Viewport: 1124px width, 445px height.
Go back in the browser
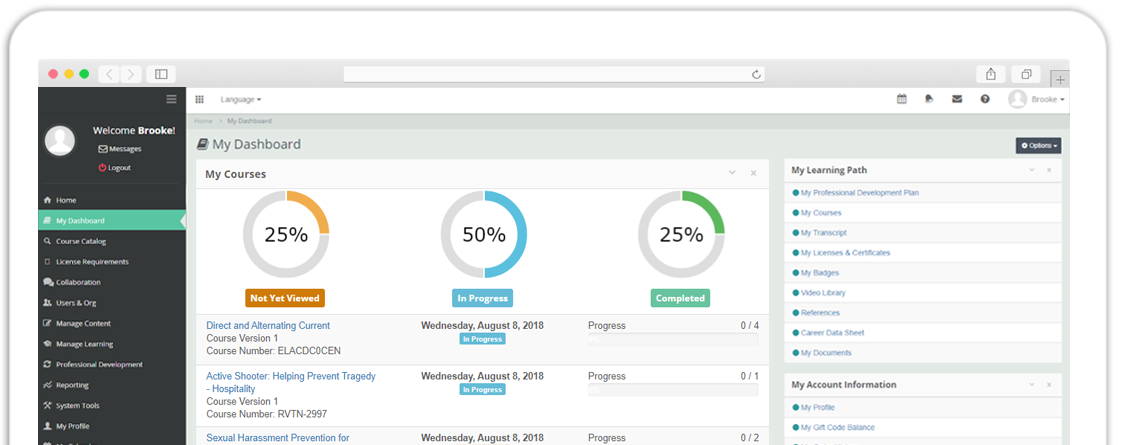click(x=109, y=74)
